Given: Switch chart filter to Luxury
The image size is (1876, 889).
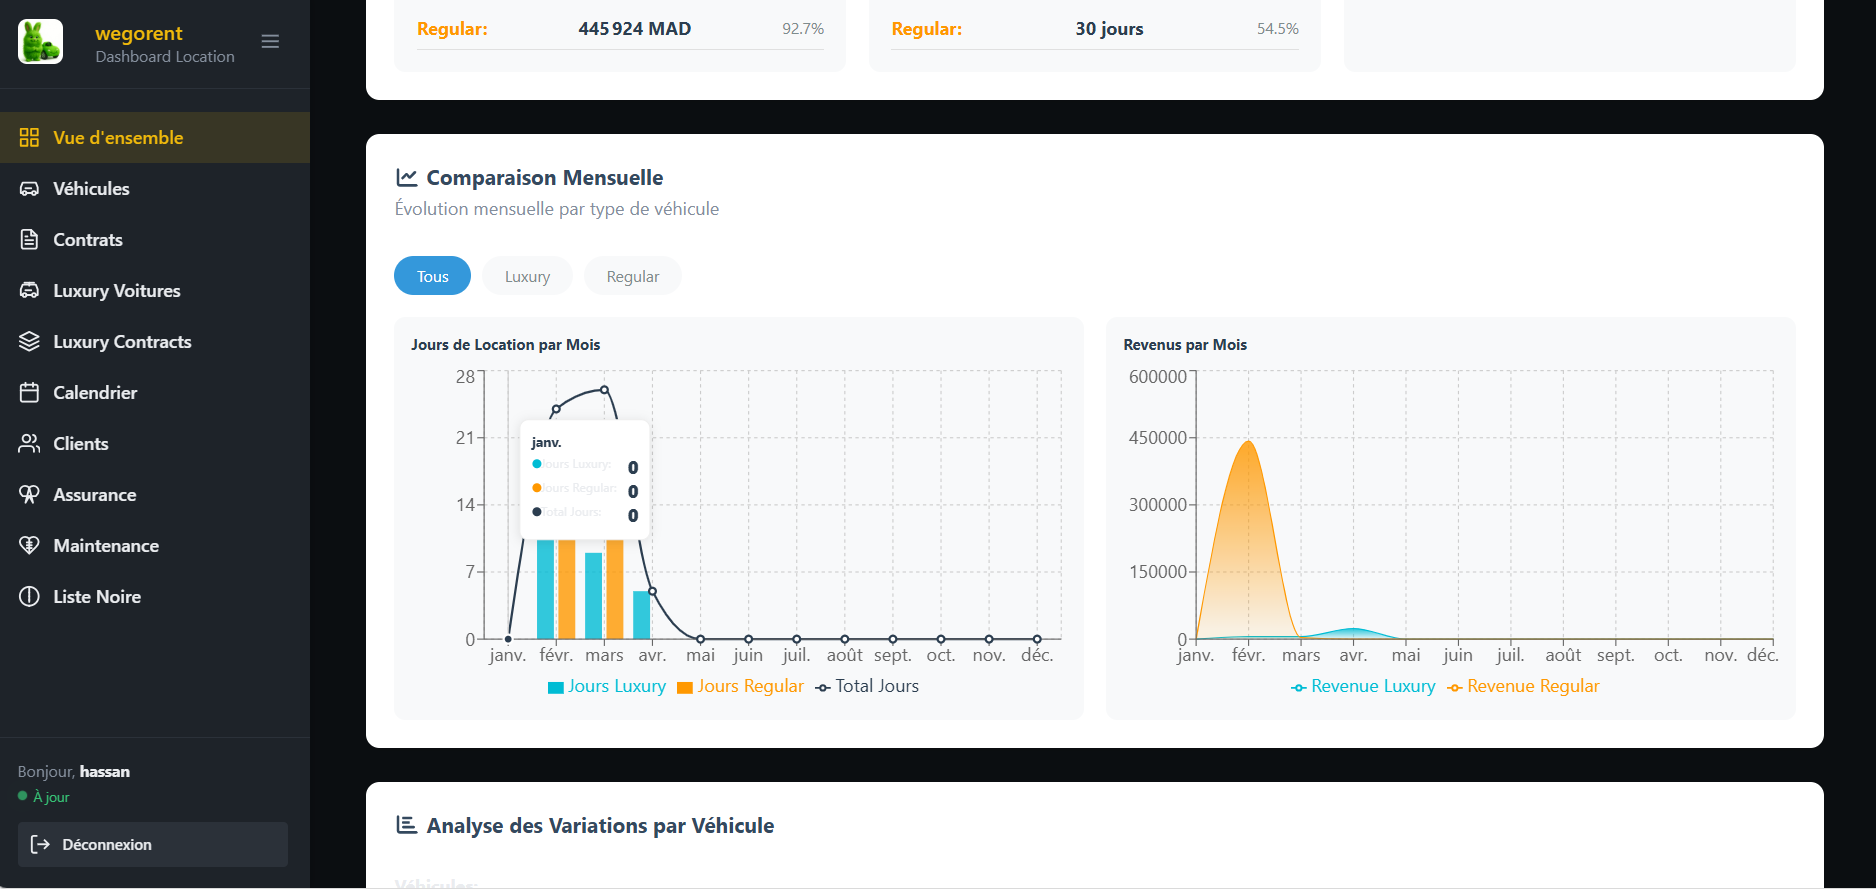Looking at the screenshot, I should coord(527,277).
